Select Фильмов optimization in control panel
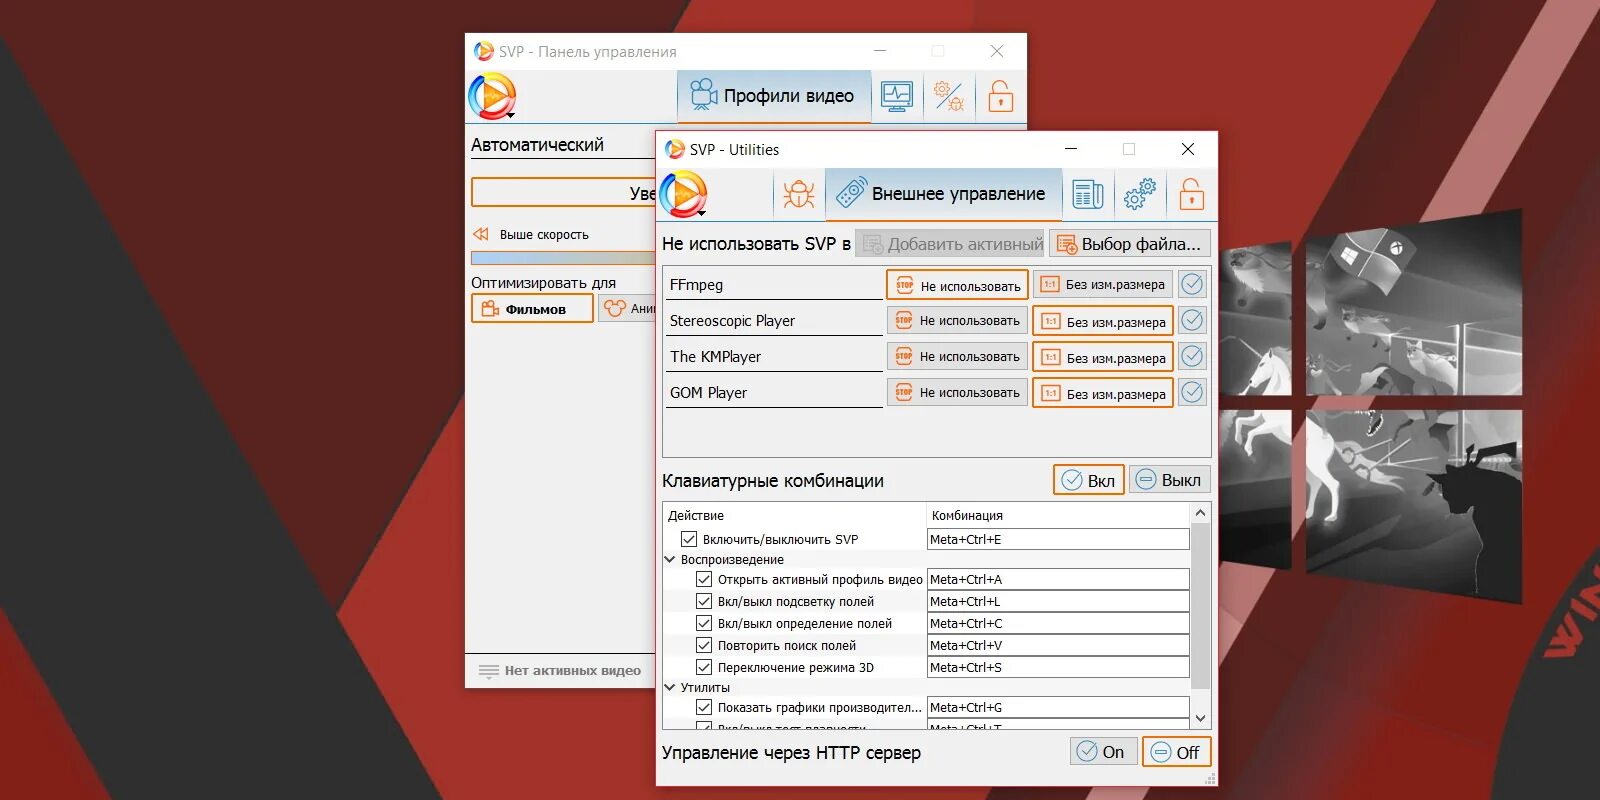 532,309
